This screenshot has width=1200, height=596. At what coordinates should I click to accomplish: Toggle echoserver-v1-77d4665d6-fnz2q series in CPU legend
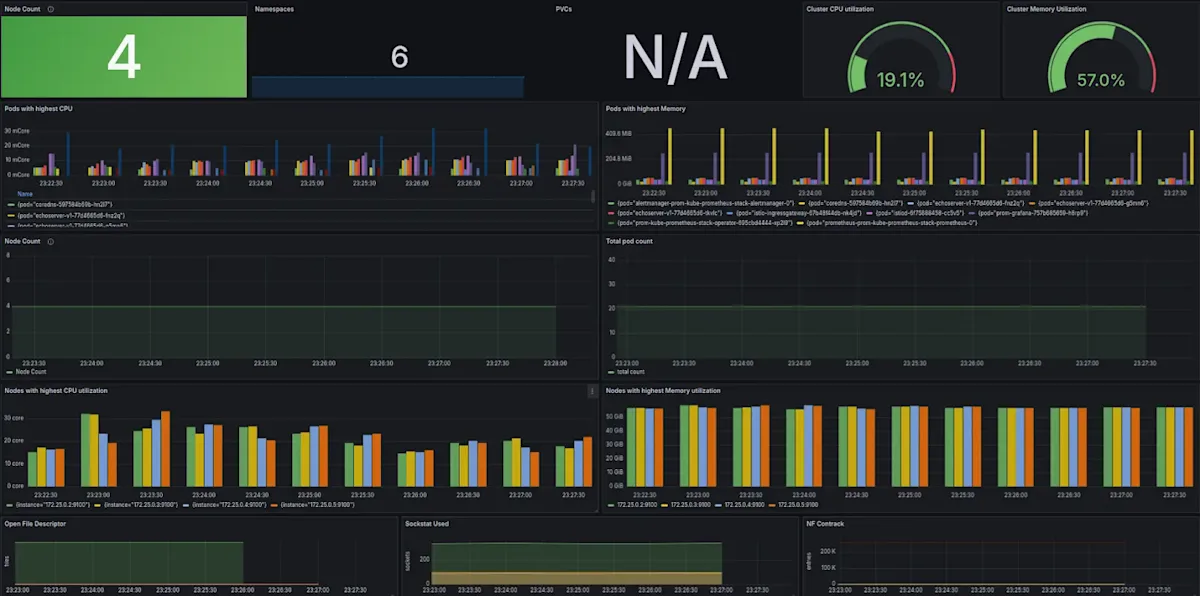[64, 215]
